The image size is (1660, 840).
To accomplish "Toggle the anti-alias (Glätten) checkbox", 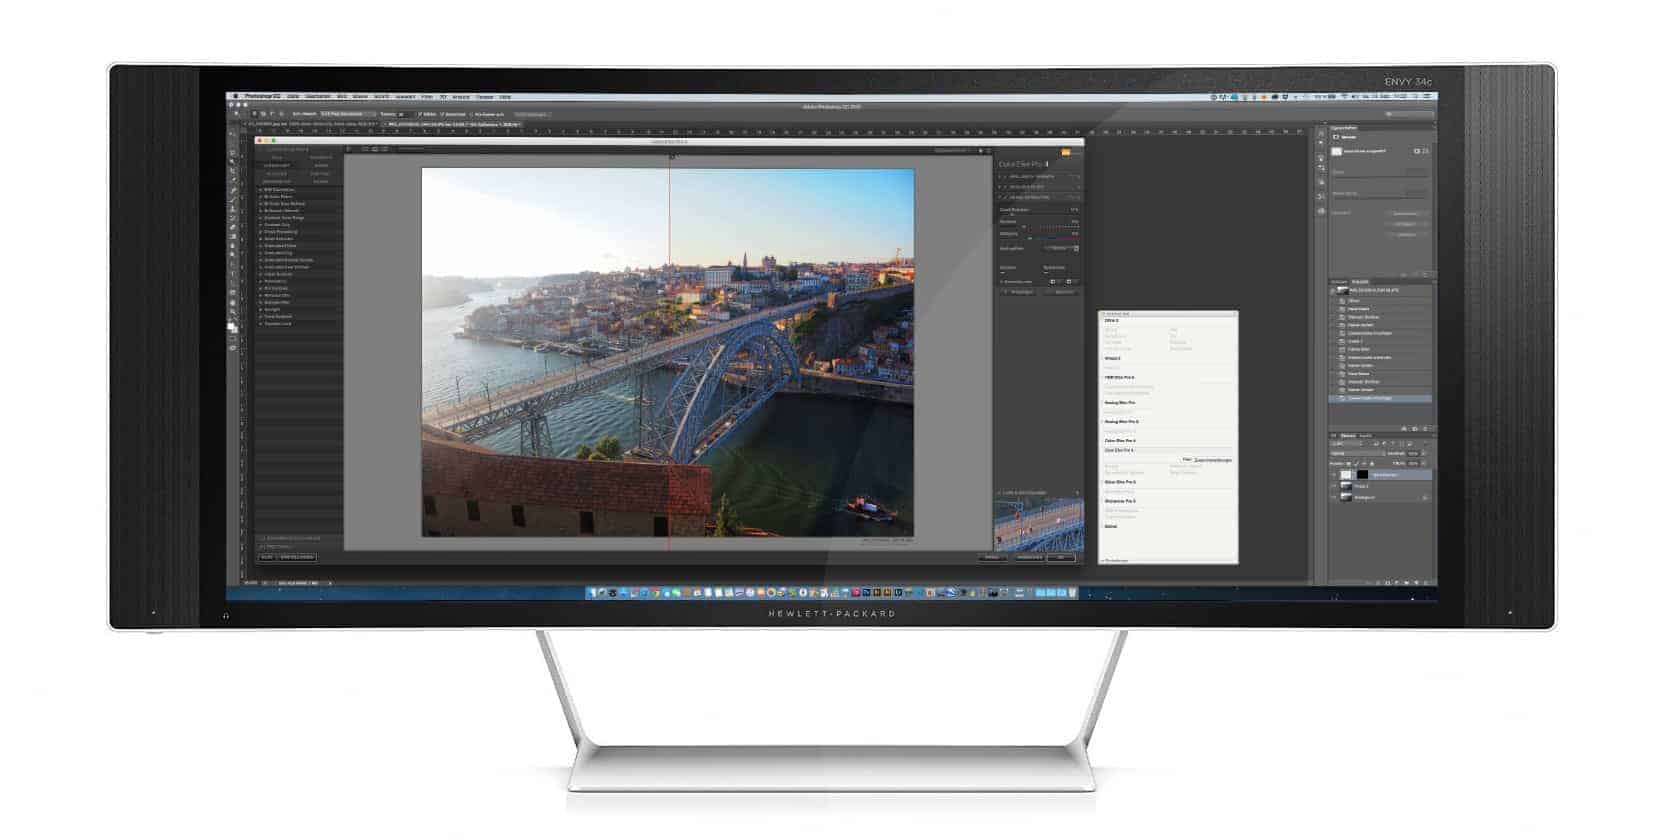I will (420, 114).
